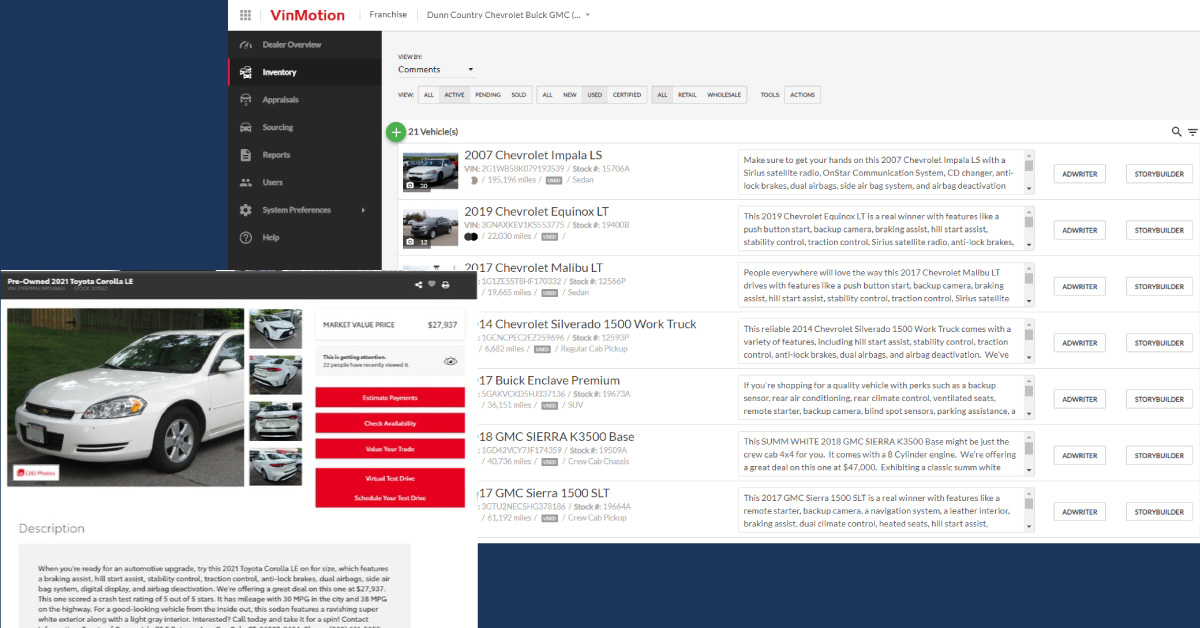The height and width of the screenshot is (628, 1200).
Task: Click ADWRITER for the 2007 Chevrolet Impala
Action: [1080, 174]
